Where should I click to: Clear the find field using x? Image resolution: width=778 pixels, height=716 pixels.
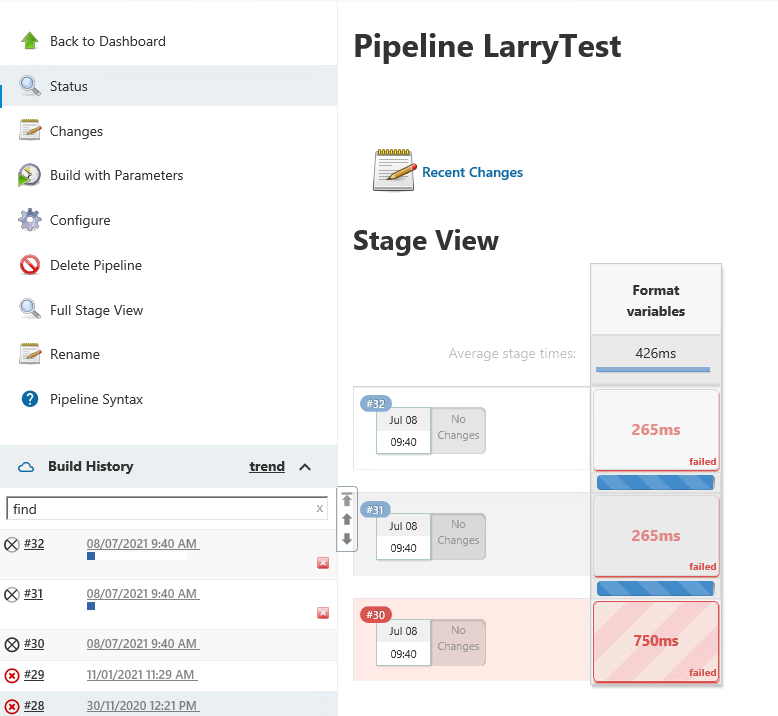(320, 508)
